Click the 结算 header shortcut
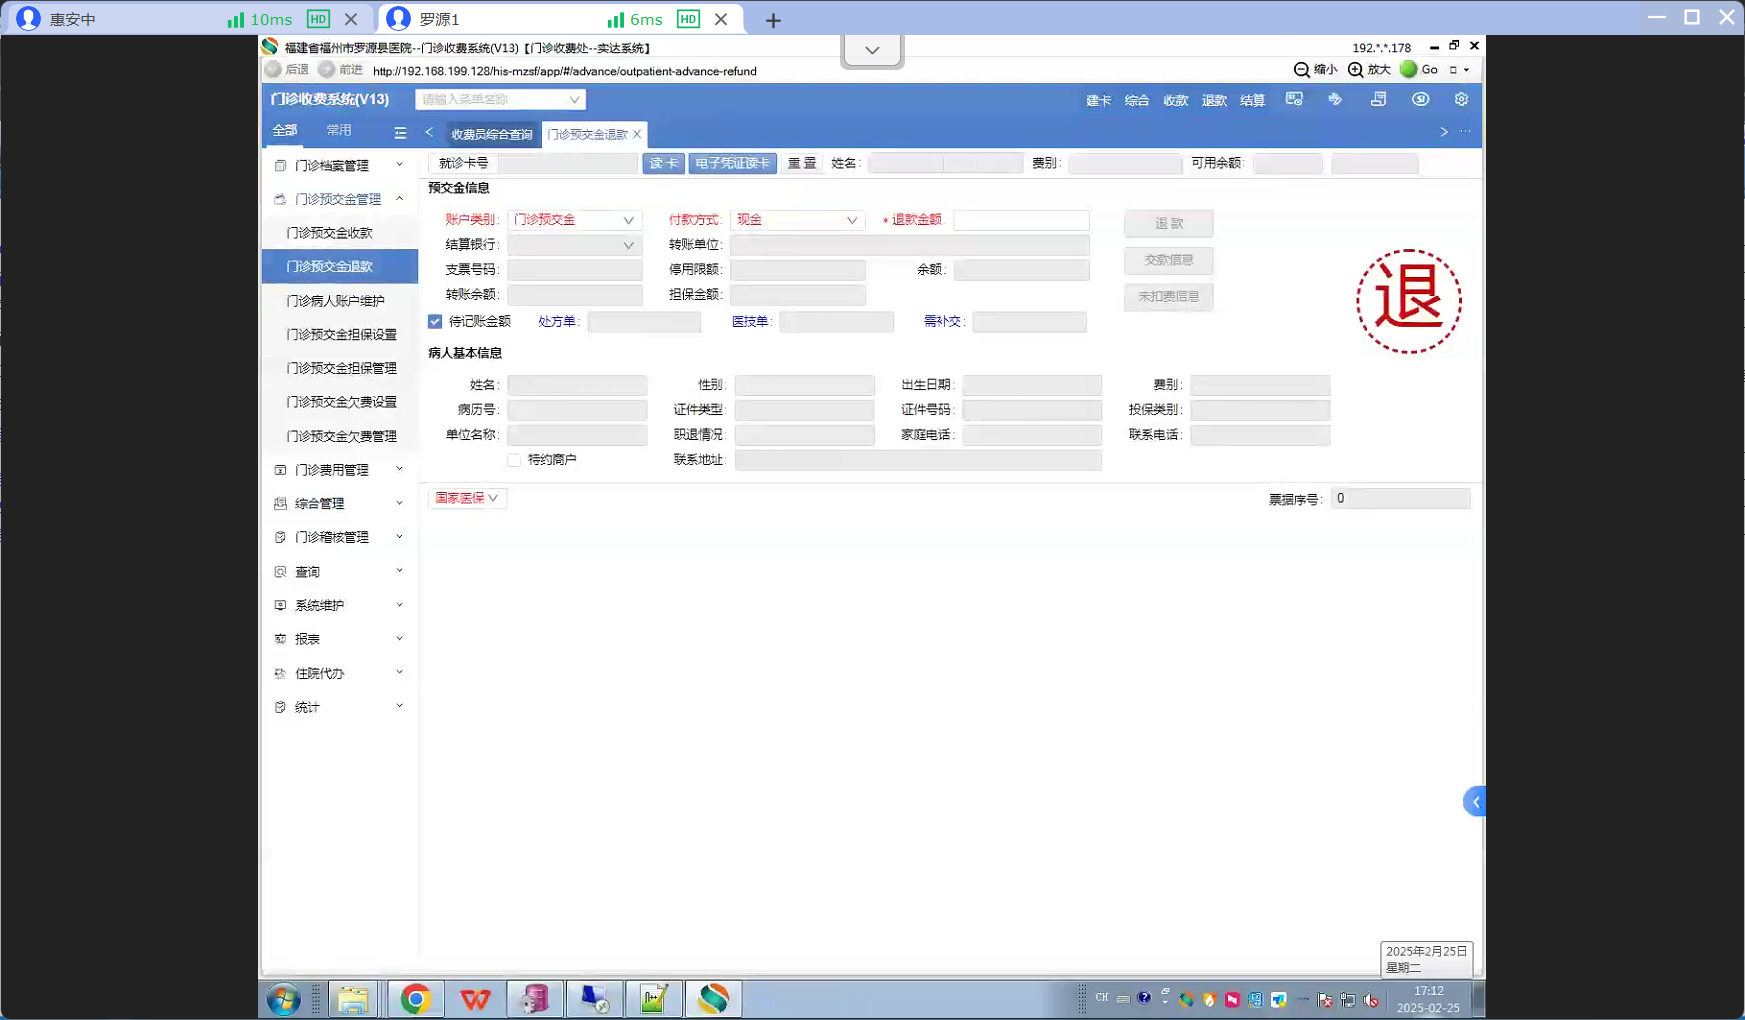1745x1020 pixels. (x=1252, y=100)
